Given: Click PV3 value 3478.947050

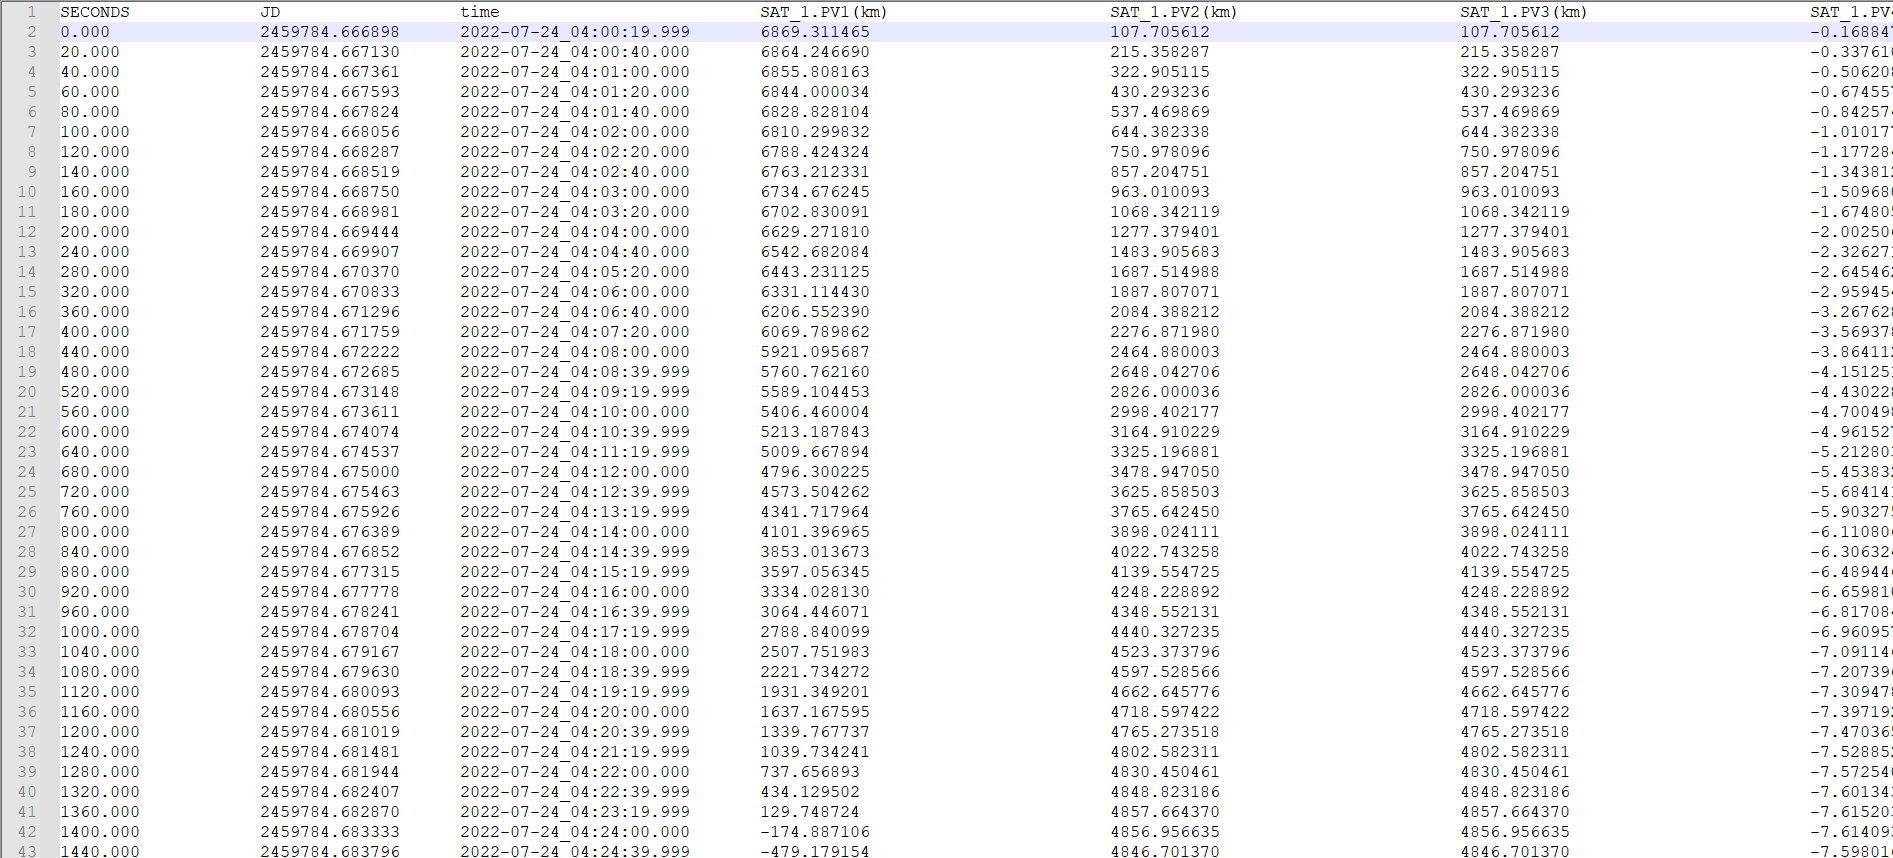Looking at the screenshot, I should click(x=1515, y=472).
